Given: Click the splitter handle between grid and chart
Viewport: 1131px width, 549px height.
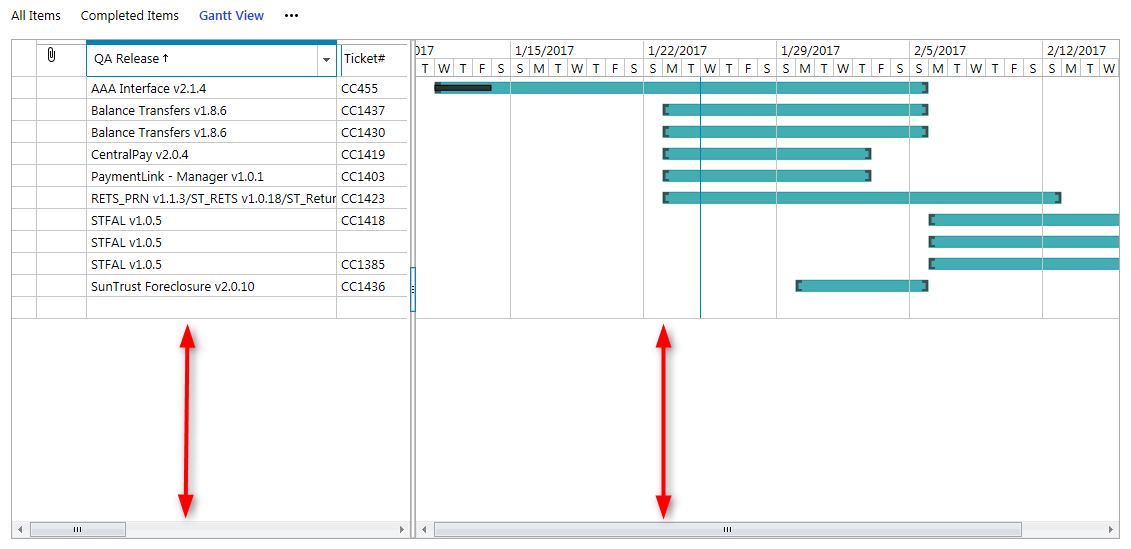Looking at the screenshot, I should pyautogui.click(x=413, y=288).
